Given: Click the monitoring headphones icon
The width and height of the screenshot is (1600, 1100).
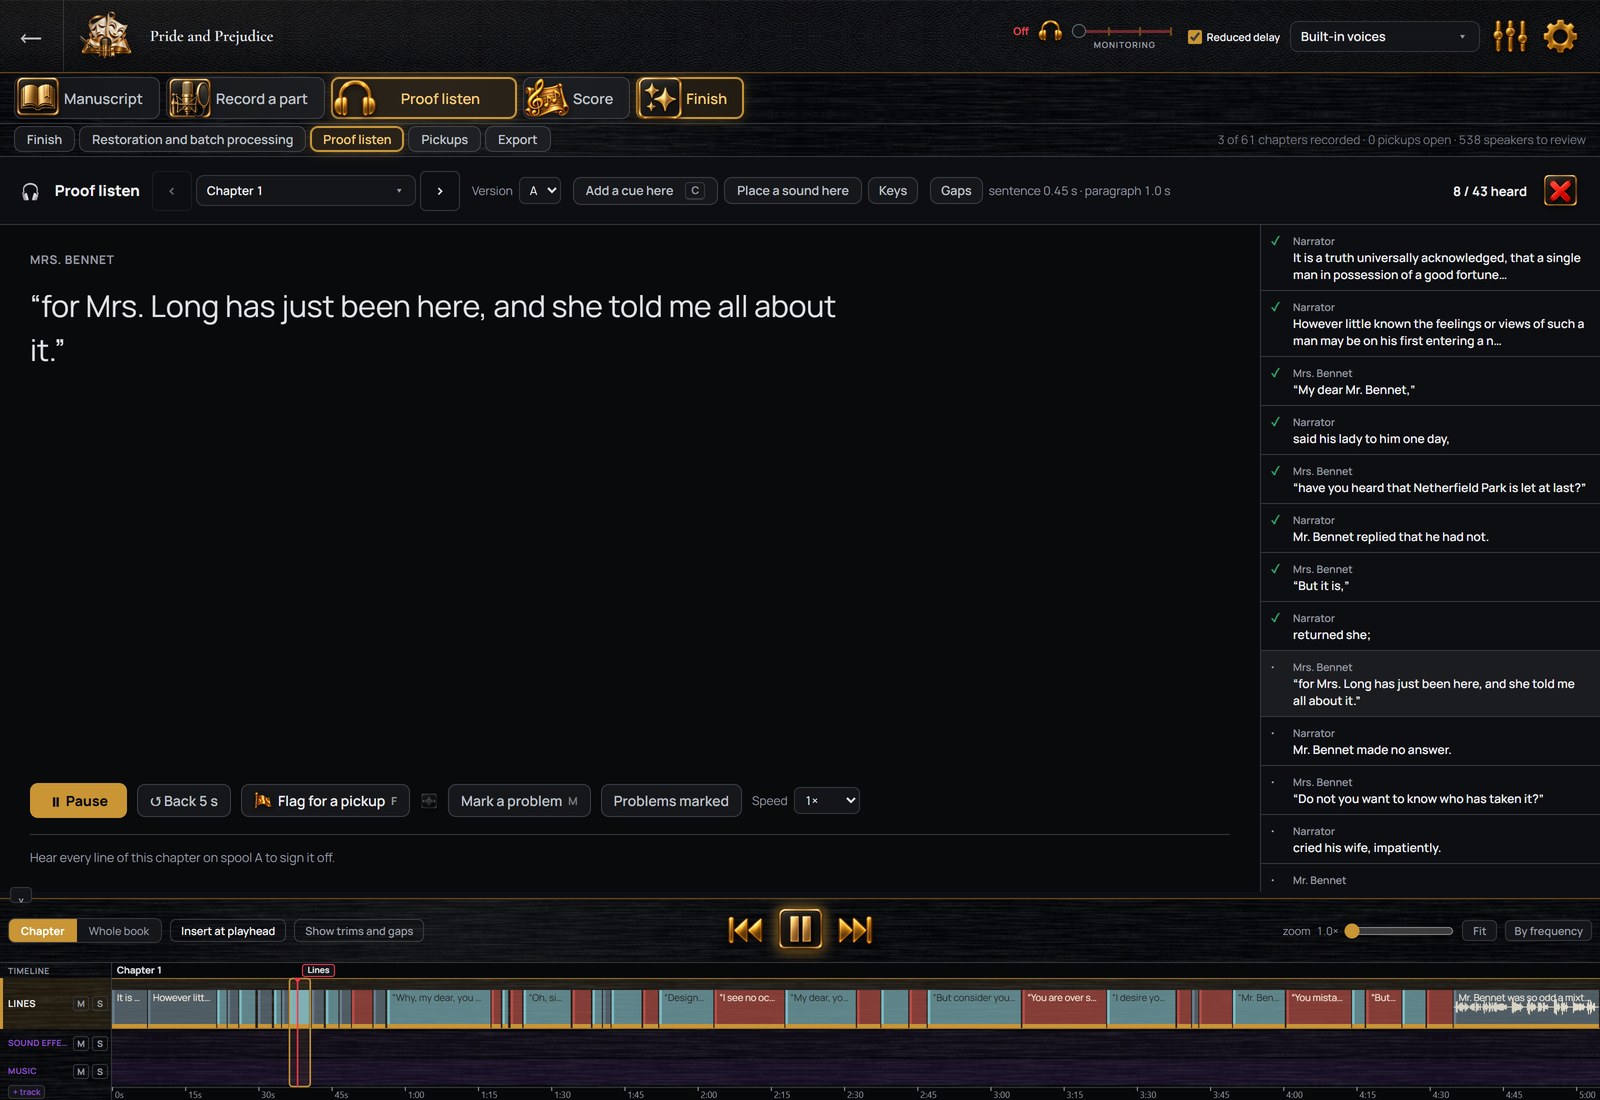Looking at the screenshot, I should point(1050,31).
